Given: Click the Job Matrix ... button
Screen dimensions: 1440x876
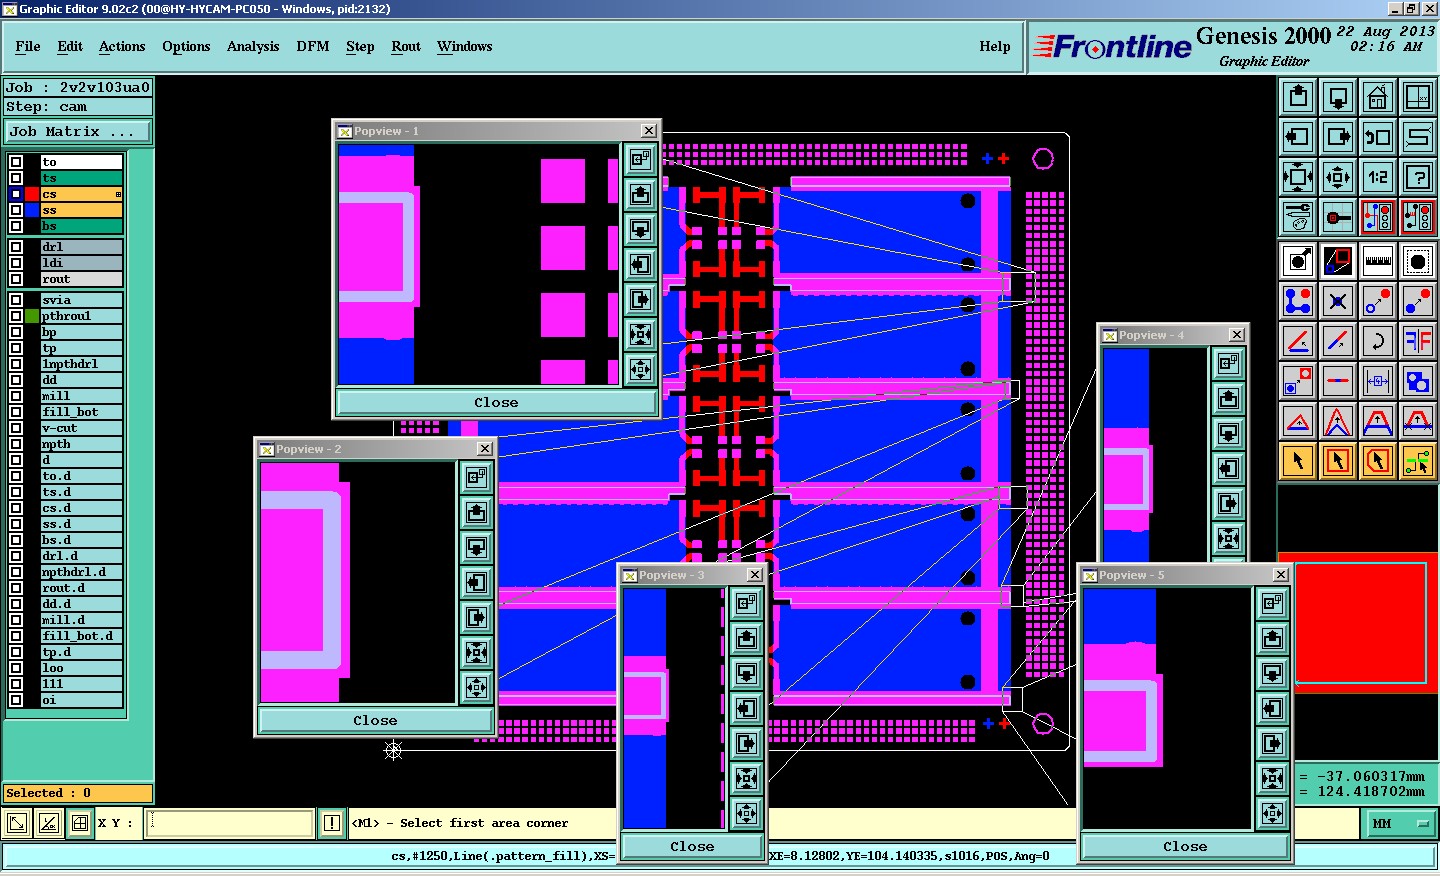Looking at the screenshot, I should (78, 131).
